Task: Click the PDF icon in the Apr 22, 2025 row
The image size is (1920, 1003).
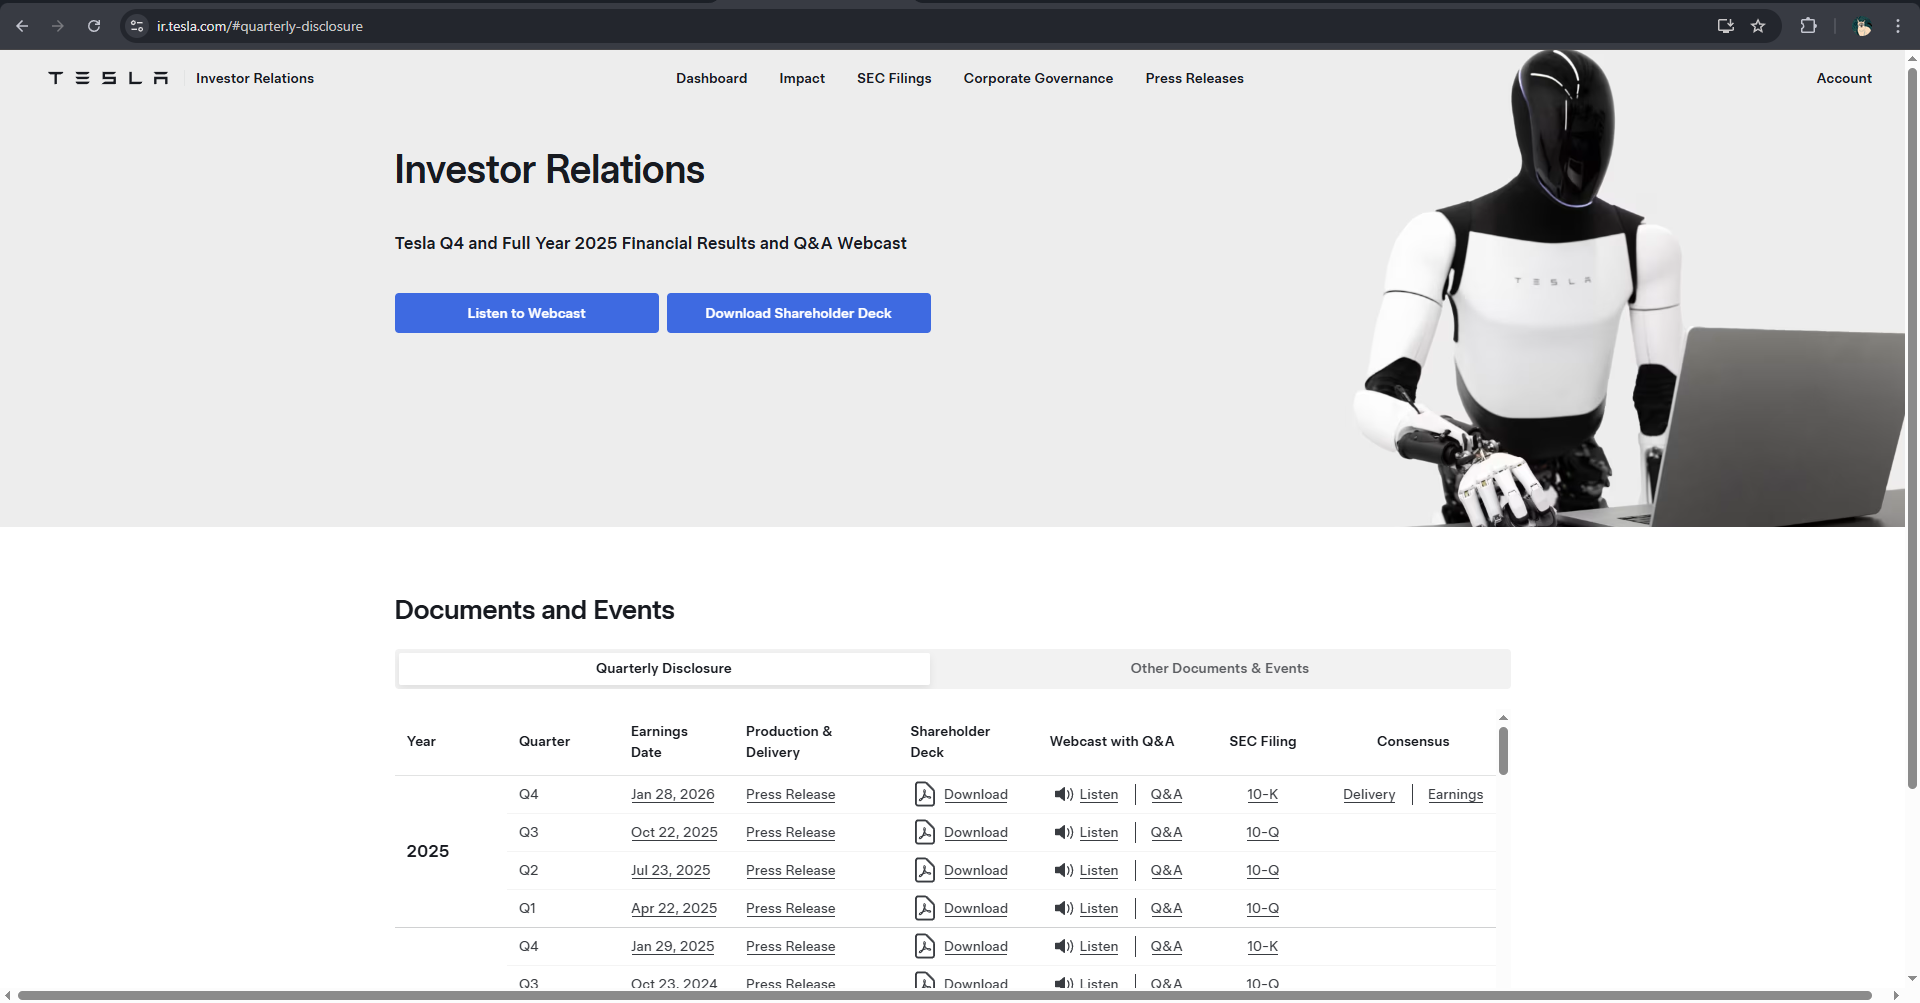Action: point(925,908)
